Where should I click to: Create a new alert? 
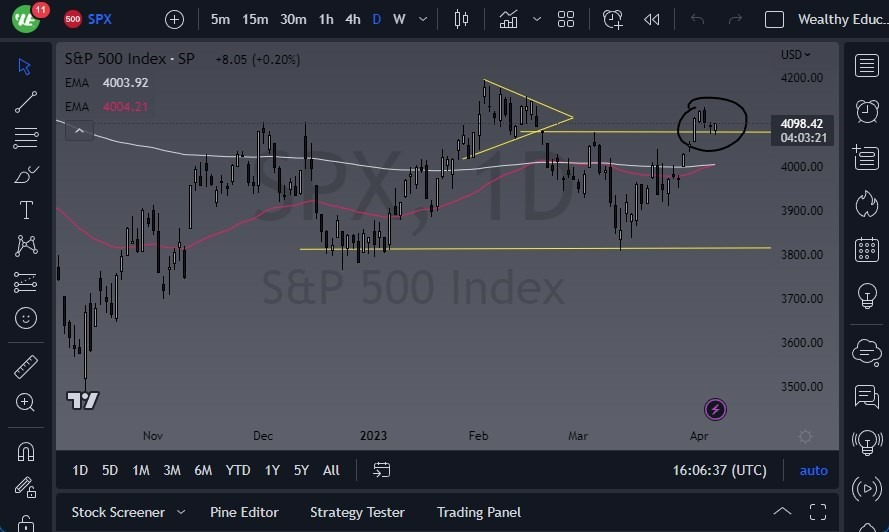pyautogui.click(x=613, y=20)
